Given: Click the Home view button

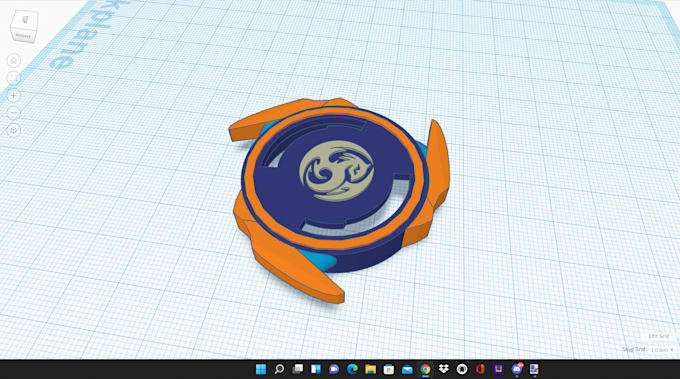Looking at the screenshot, I should coord(14,60).
